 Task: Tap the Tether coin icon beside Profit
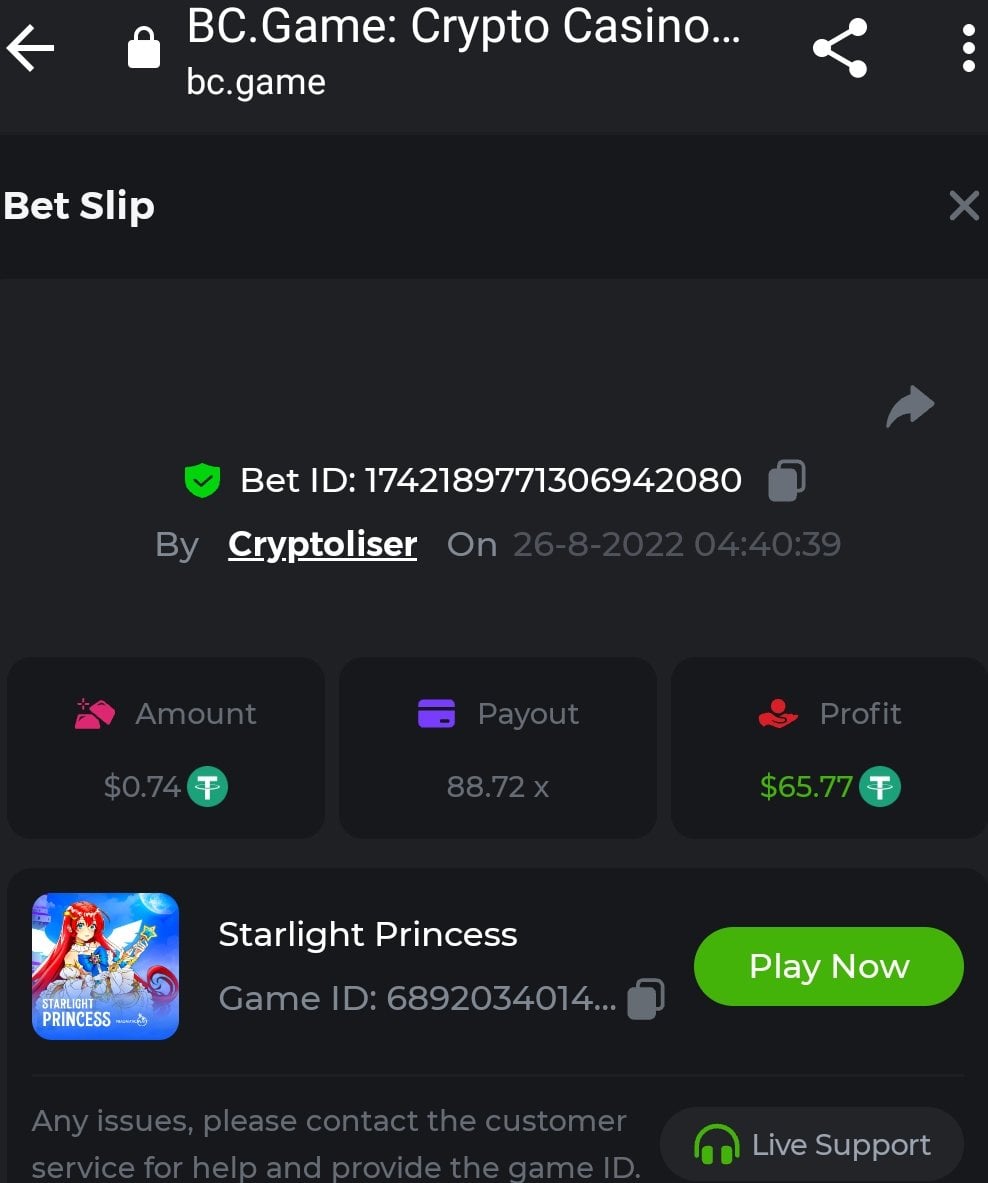point(881,787)
